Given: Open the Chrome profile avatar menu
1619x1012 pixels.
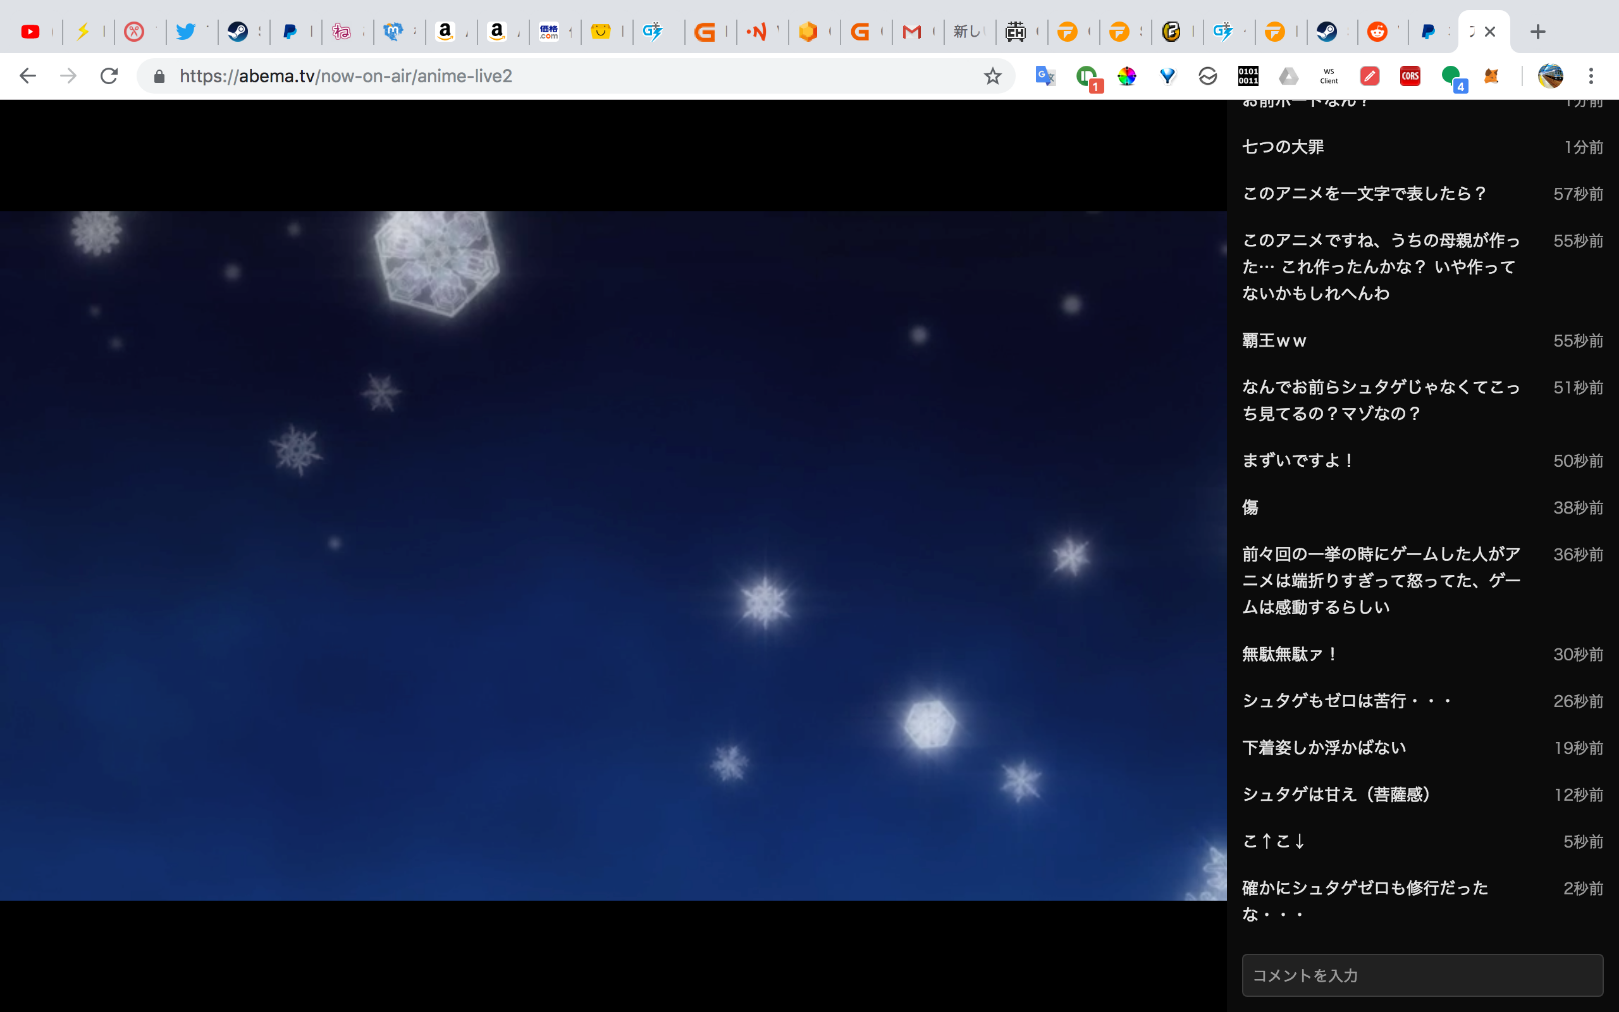Looking at the screenshot, I should (1550, 76).
